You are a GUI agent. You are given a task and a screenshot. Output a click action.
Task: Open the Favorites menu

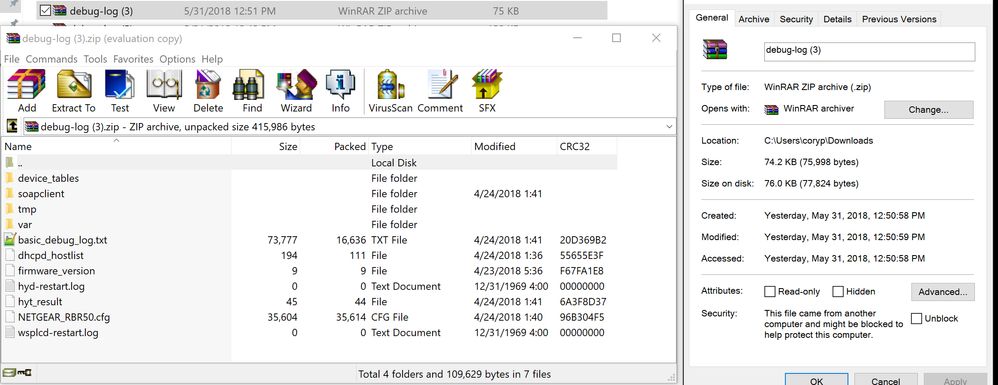(134, 59)
